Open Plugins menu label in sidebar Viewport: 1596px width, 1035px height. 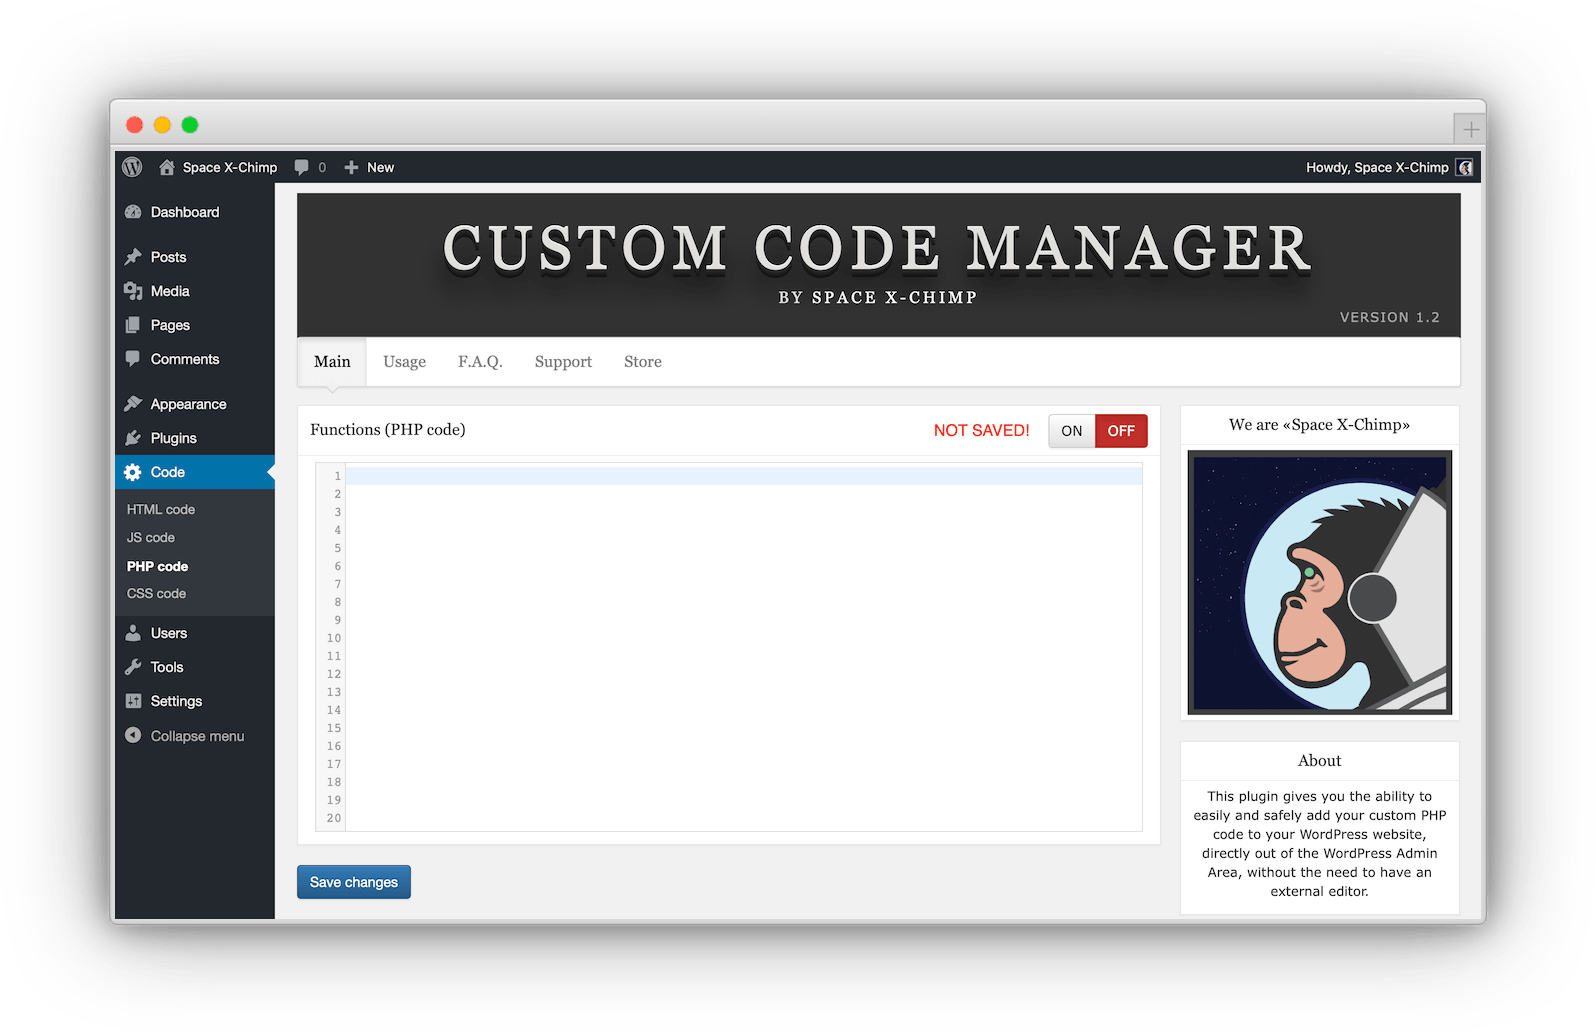tap(173, 438)
